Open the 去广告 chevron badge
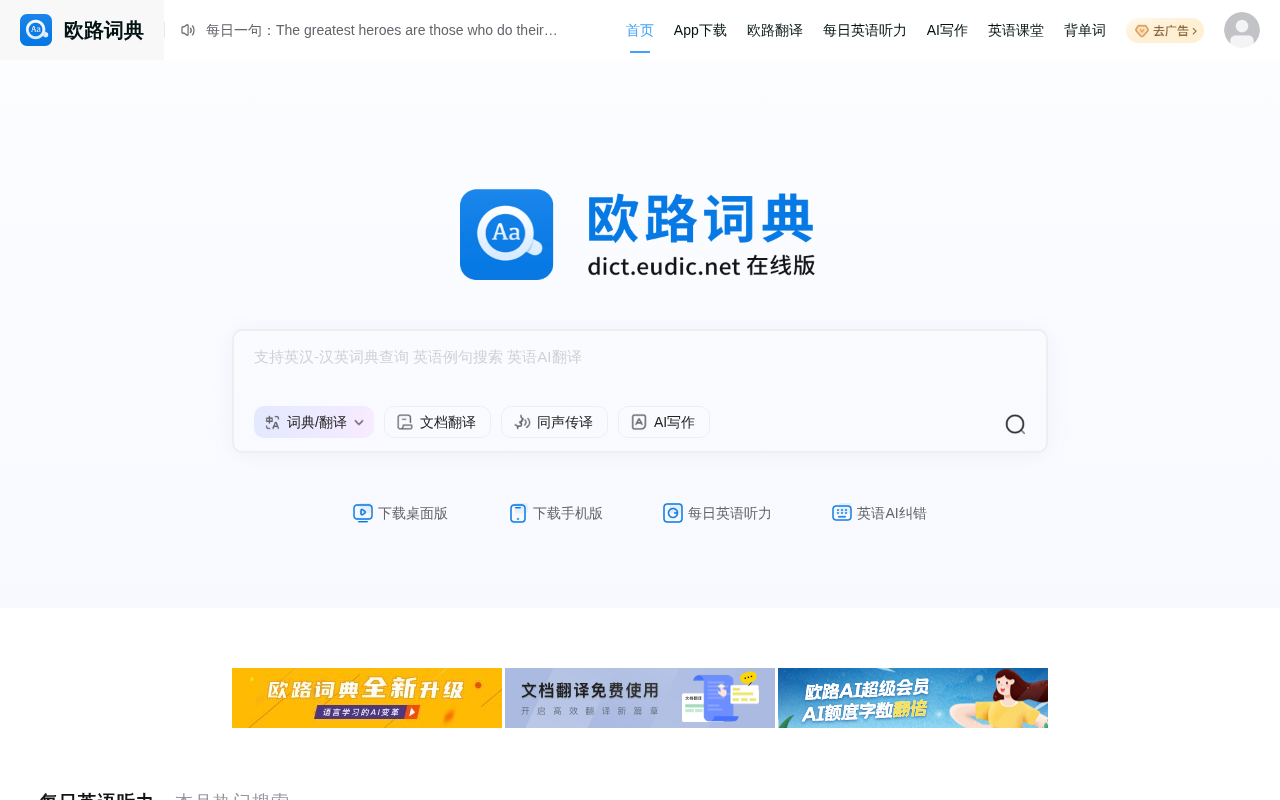This screenshot has width=1280, height=800. pos(1165,31)
